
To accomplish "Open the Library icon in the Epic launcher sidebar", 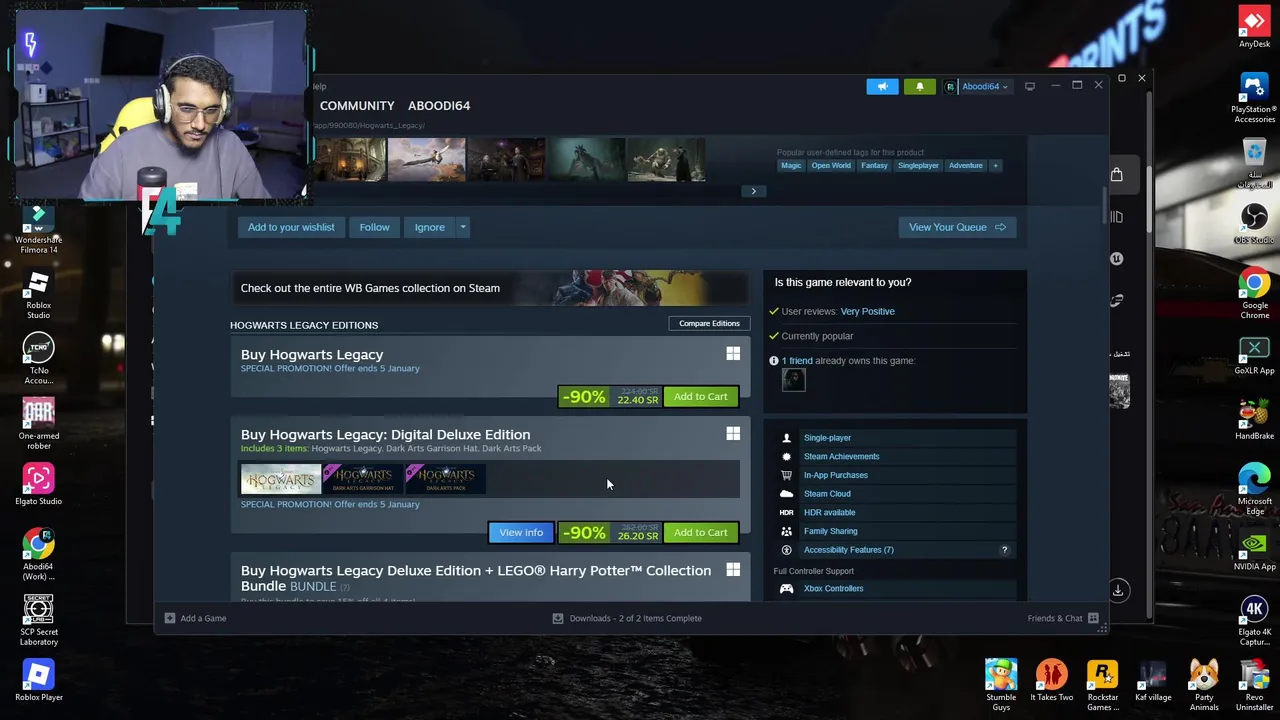I will pyautogui.click(x=1117, y=217).
